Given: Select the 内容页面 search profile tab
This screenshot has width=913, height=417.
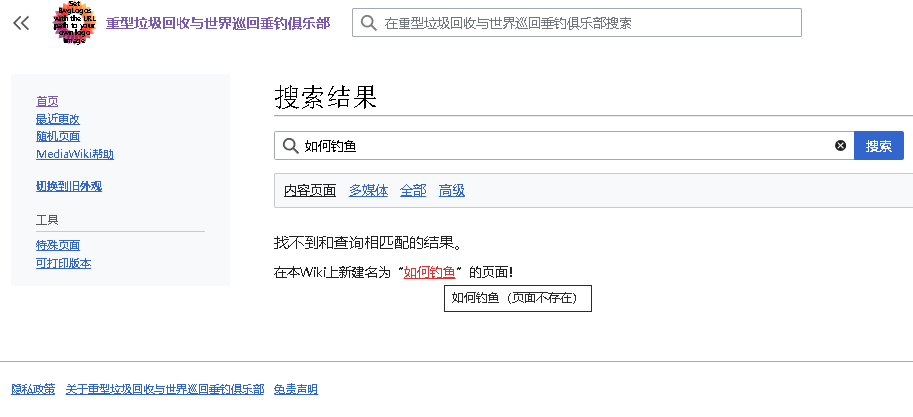Looking at the screenshot, I should tap(310, 190).
